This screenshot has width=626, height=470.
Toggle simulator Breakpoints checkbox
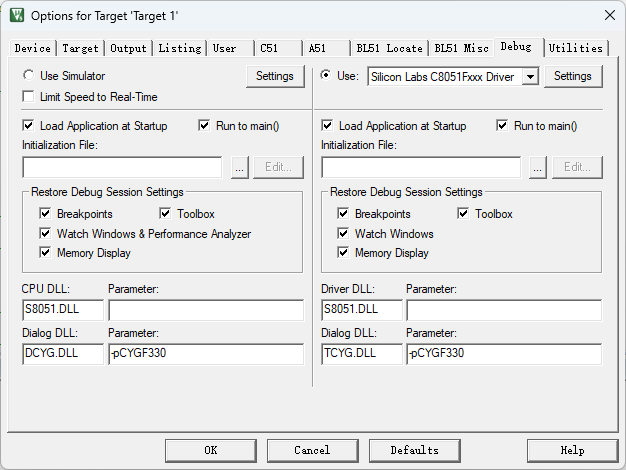click(x=45, y=213)
